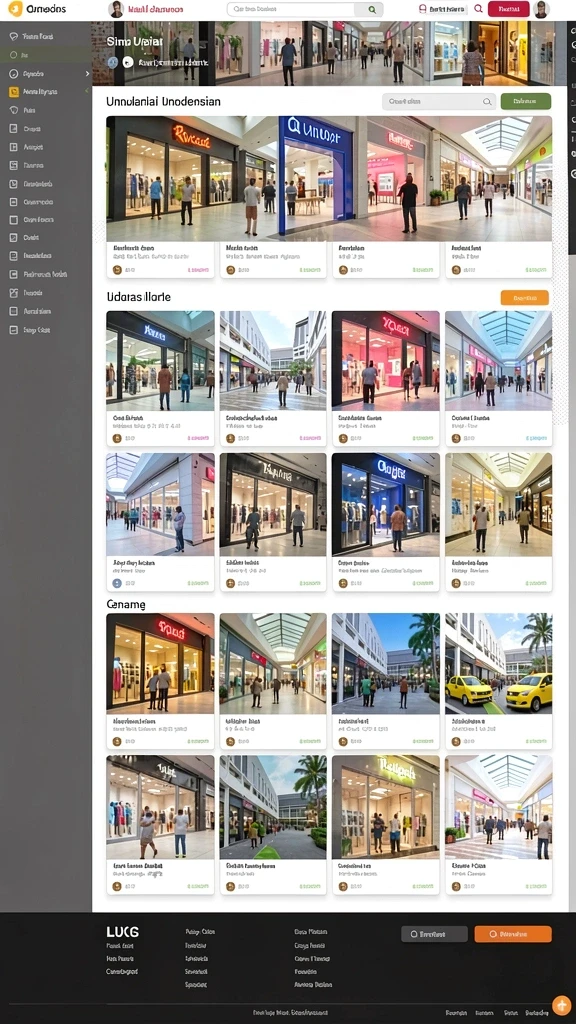
Task: Click the red magnifier icon in the top bar
Action: pos(478,9)
